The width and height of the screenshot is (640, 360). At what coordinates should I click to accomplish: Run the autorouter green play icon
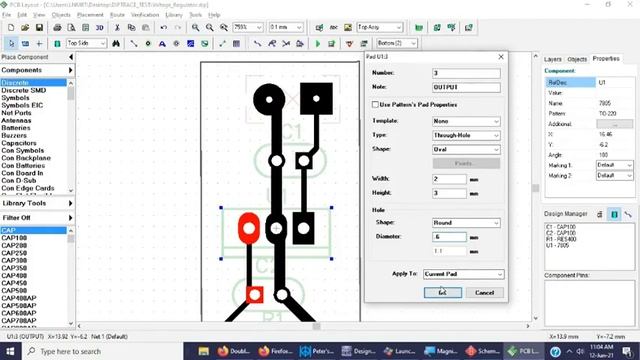pos(318,43)
